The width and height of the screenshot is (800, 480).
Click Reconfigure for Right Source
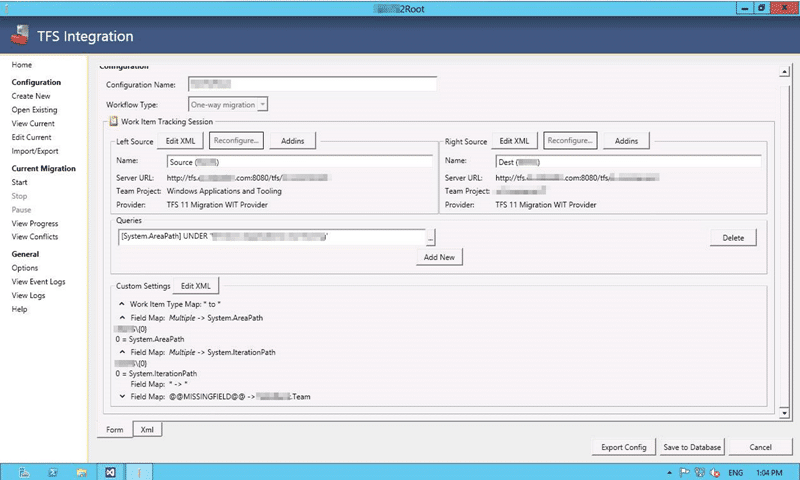tap(570, 140)
